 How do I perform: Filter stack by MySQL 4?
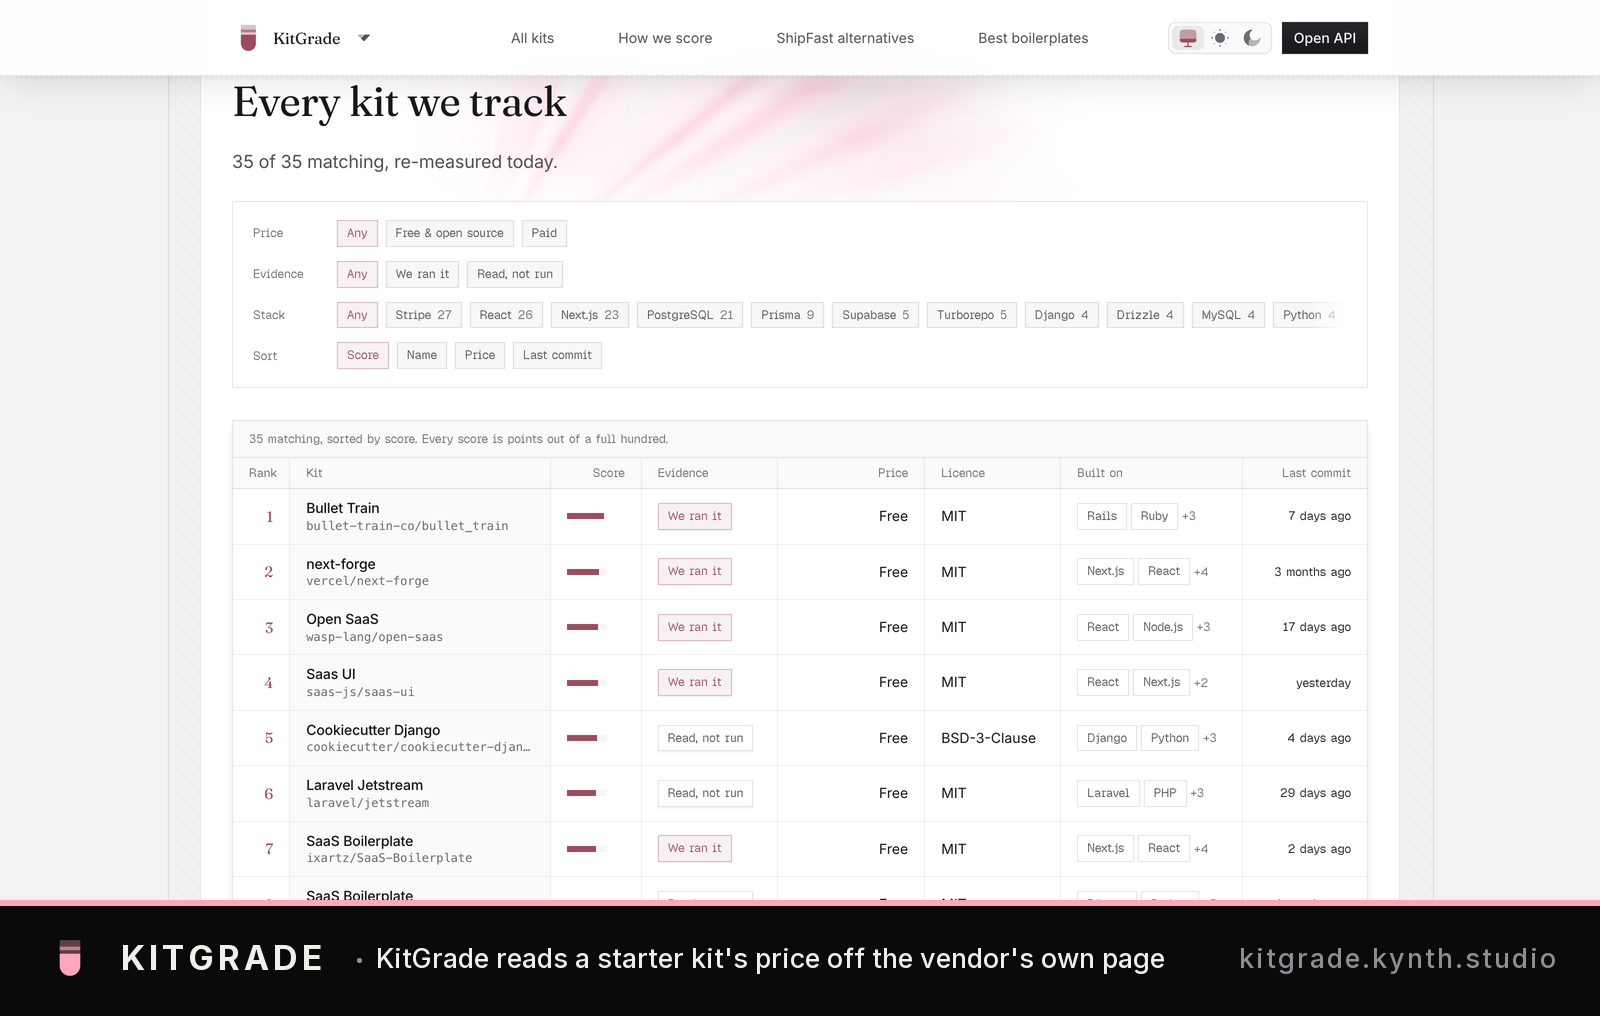click(x=1228, y=315)
